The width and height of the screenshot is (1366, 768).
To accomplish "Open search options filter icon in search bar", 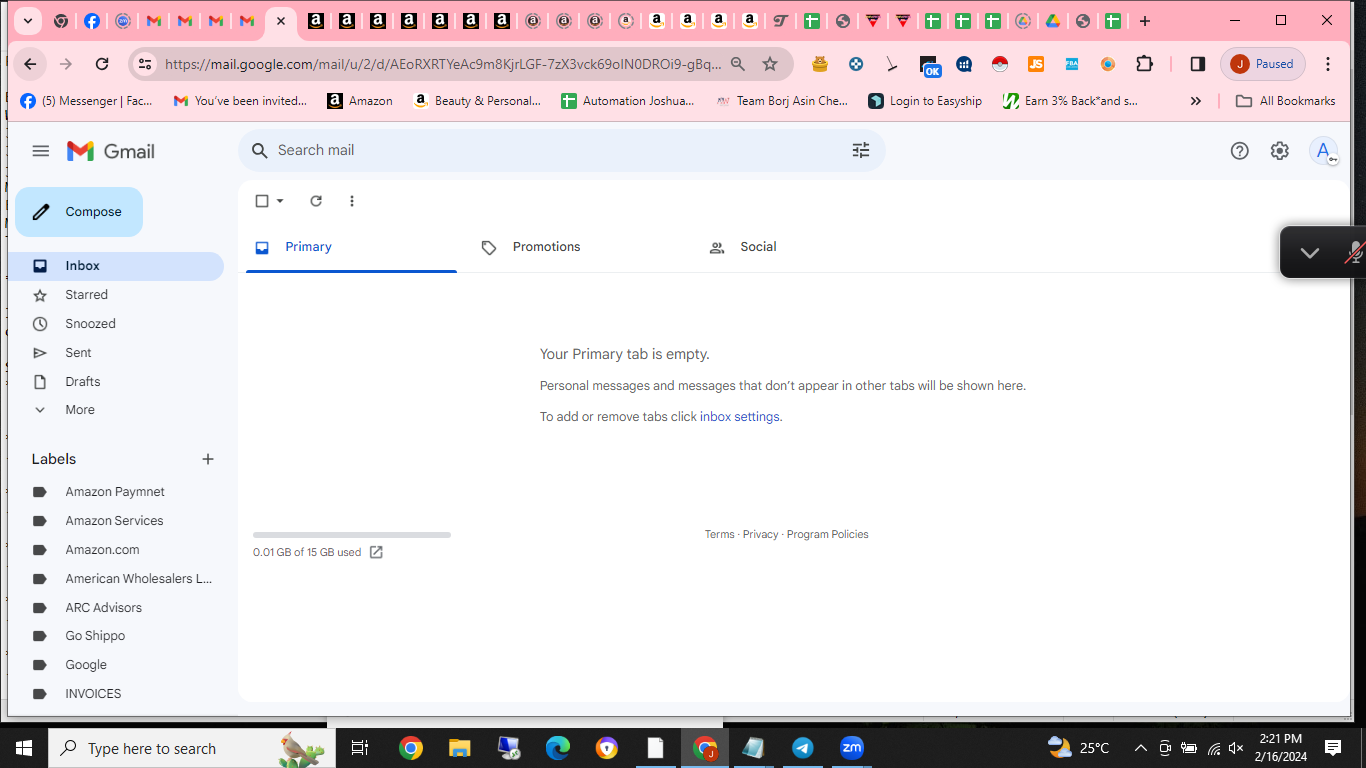I will click(x=861, y=150).
